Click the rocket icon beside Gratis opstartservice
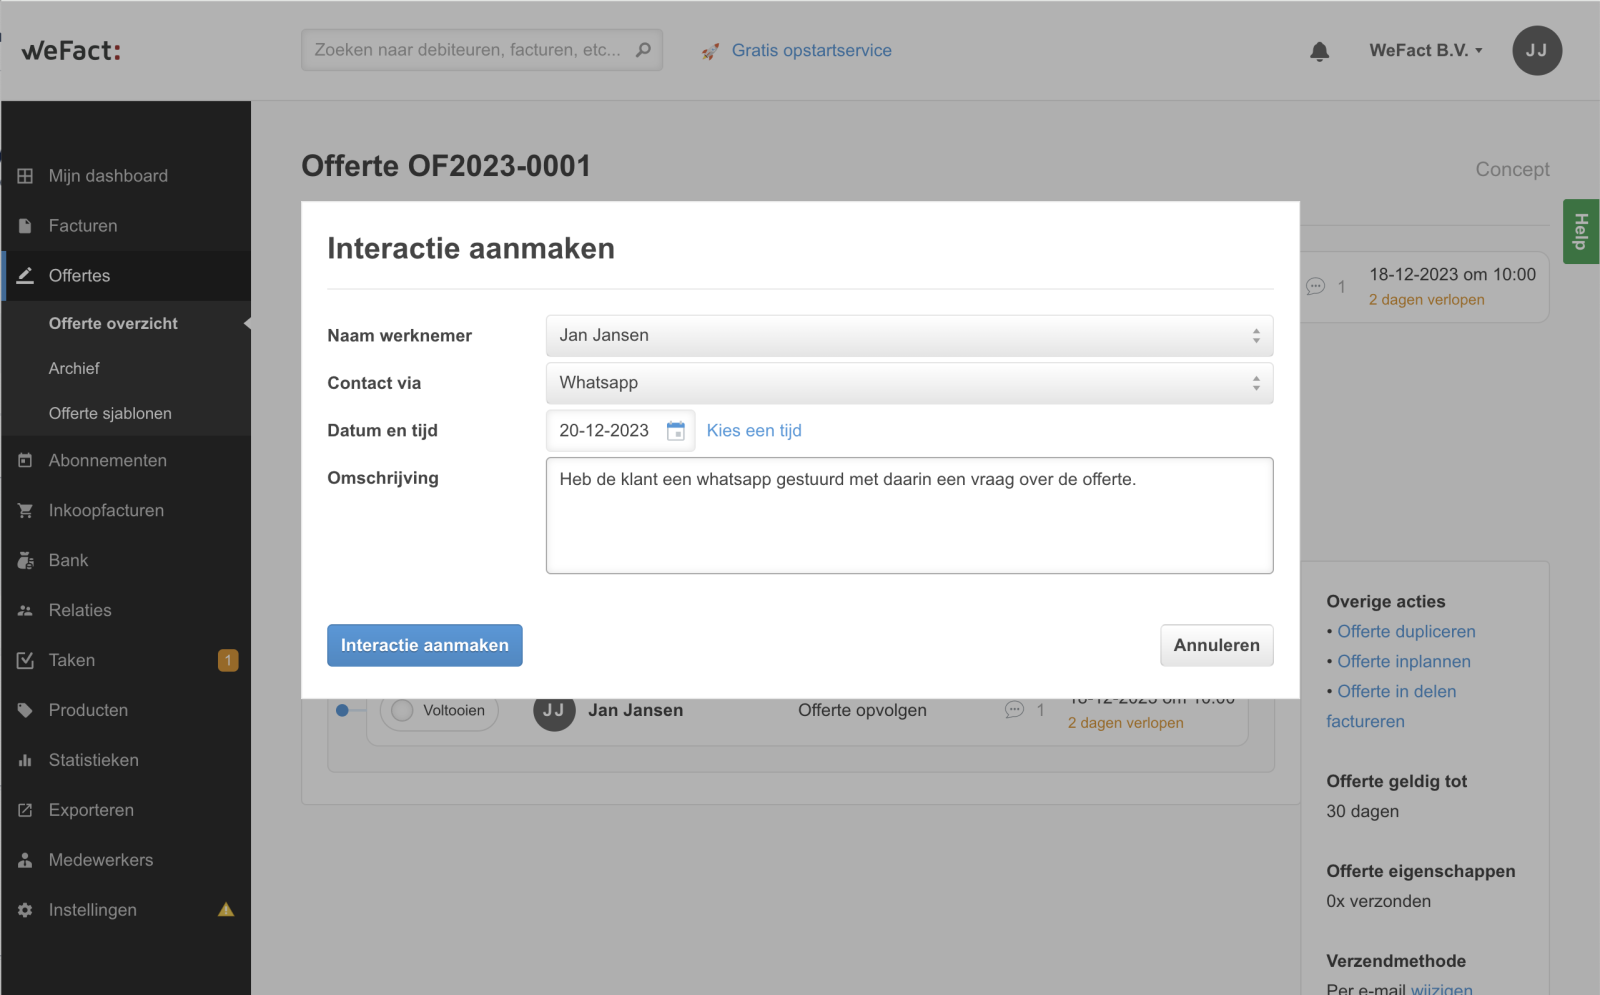Screen dimensions: 1600x995 coord(710,51)
